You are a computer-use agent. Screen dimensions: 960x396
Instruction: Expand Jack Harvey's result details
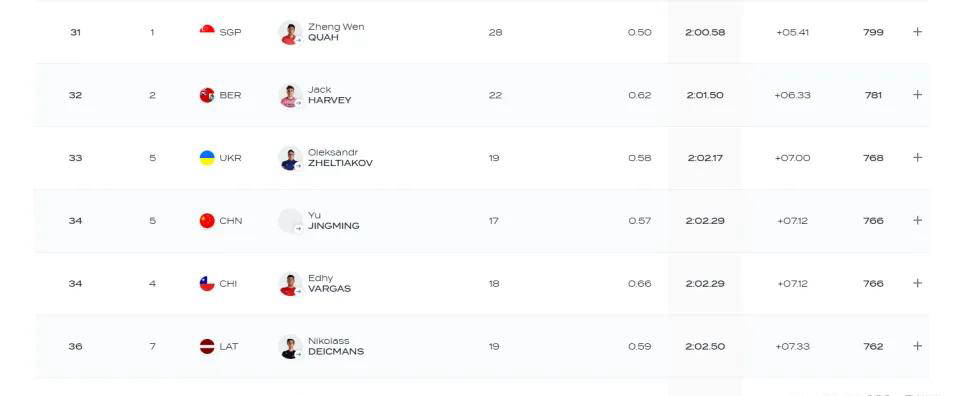[917, 95]
